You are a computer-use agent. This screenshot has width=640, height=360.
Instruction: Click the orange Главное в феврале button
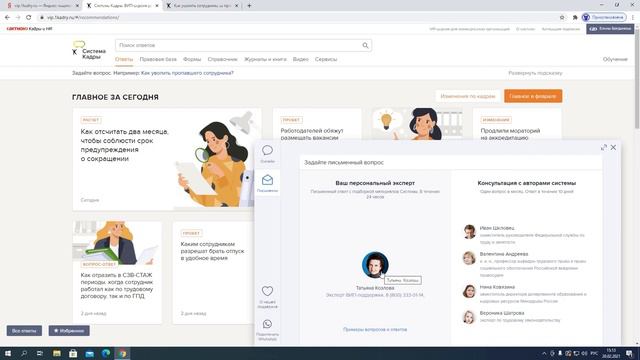tap(533, 96)
